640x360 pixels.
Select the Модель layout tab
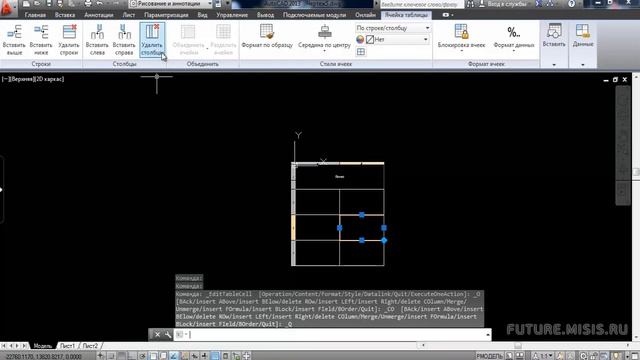click(42, 346)
